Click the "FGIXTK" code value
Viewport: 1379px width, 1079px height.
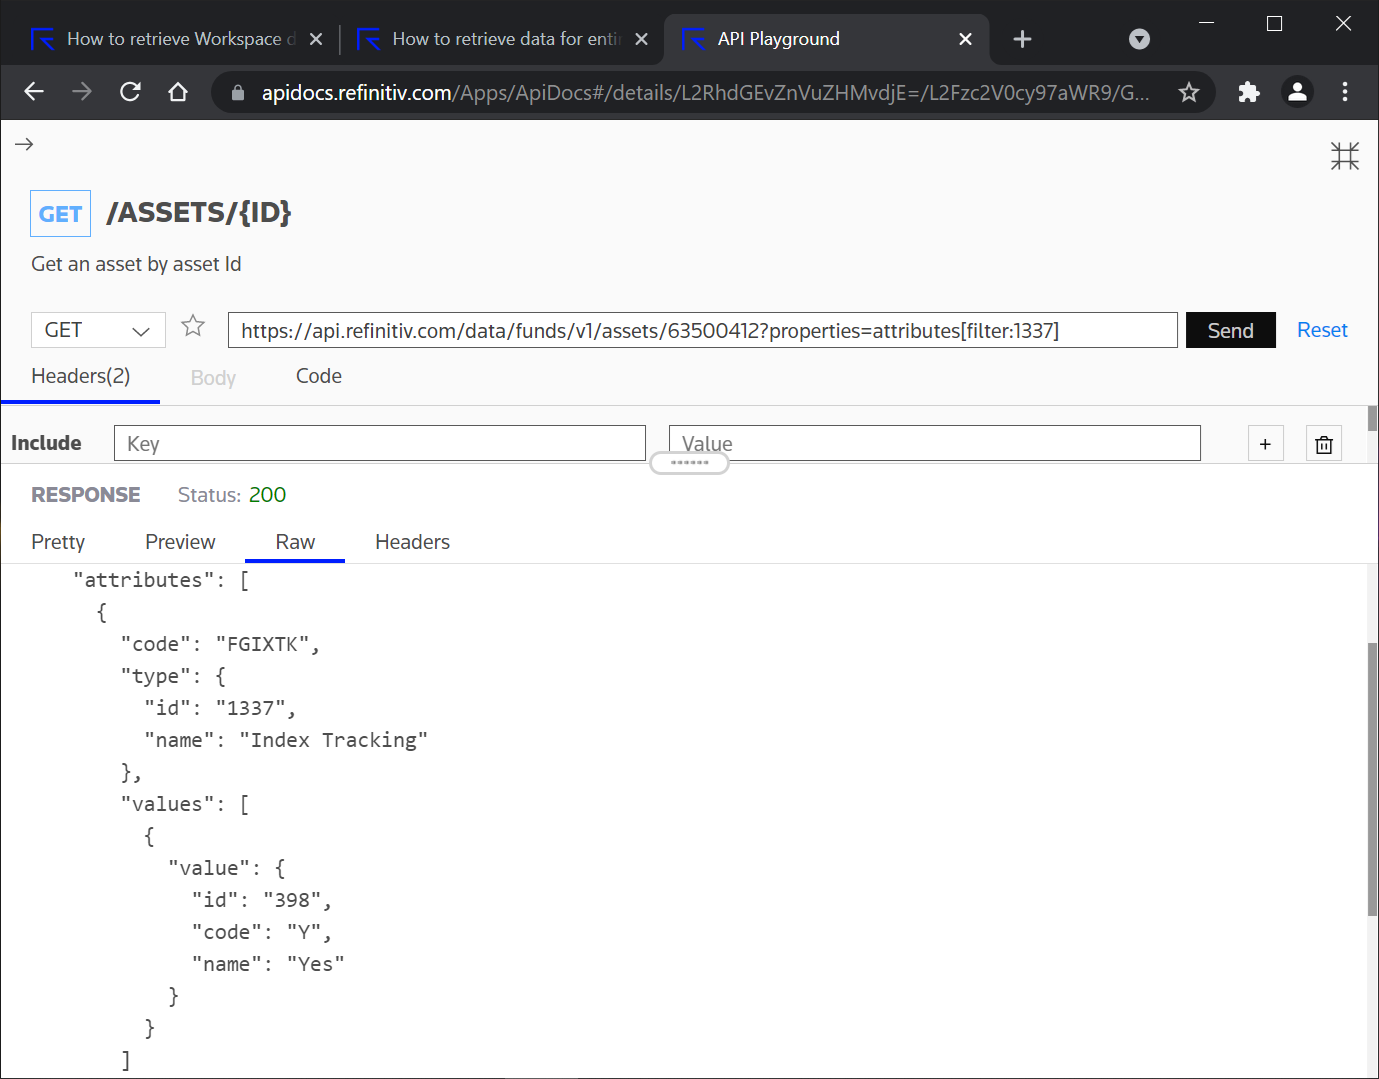(262, 644)
